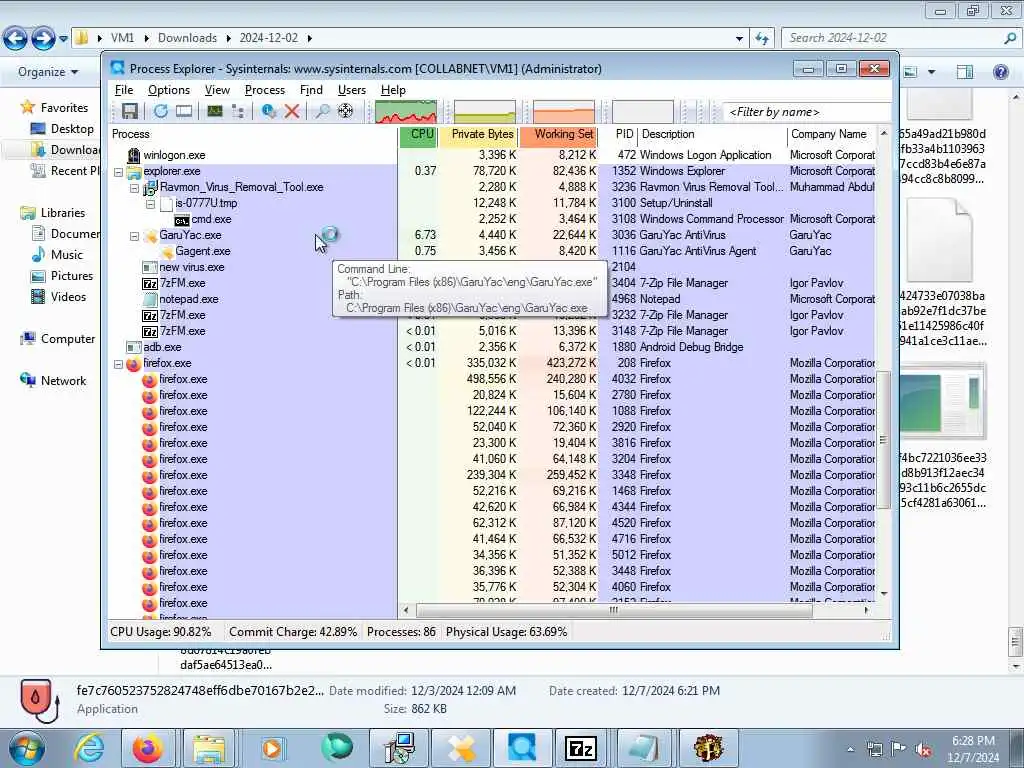The width and height of the screenshot is (1024, 768).
Task: Open the View menu
Action: coord(217,90)
